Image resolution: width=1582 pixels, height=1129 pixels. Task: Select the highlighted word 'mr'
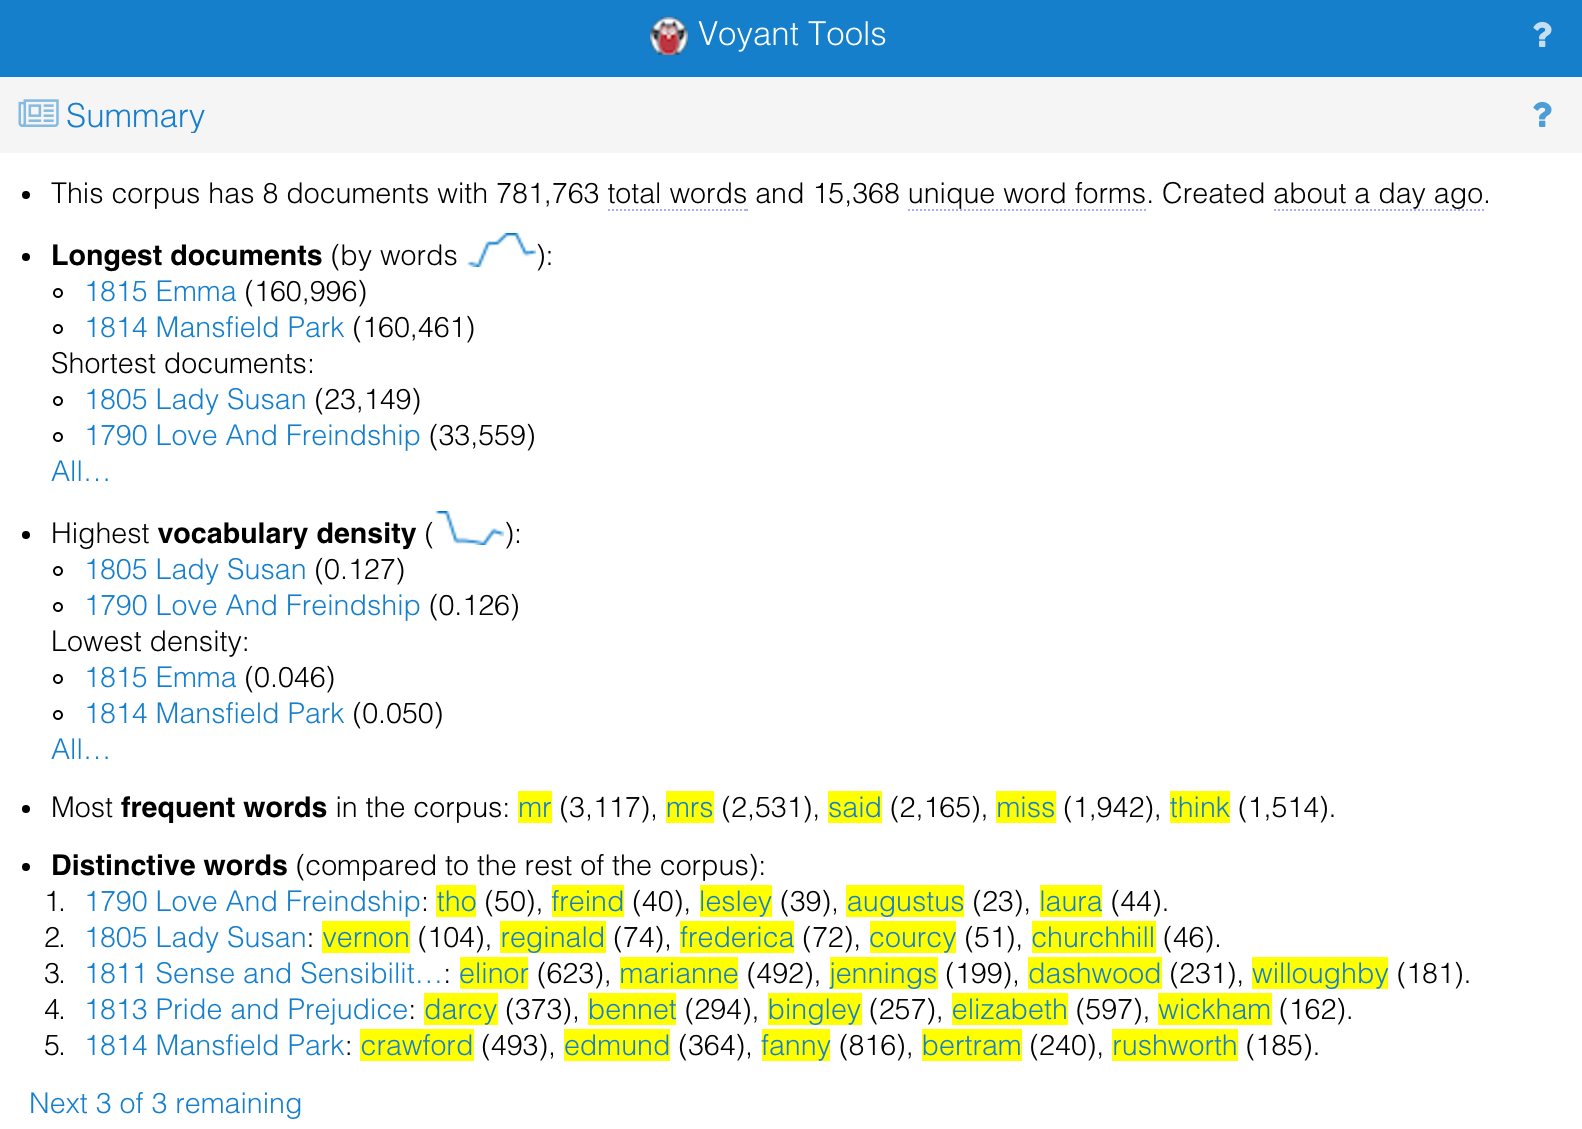coord(534,808)
